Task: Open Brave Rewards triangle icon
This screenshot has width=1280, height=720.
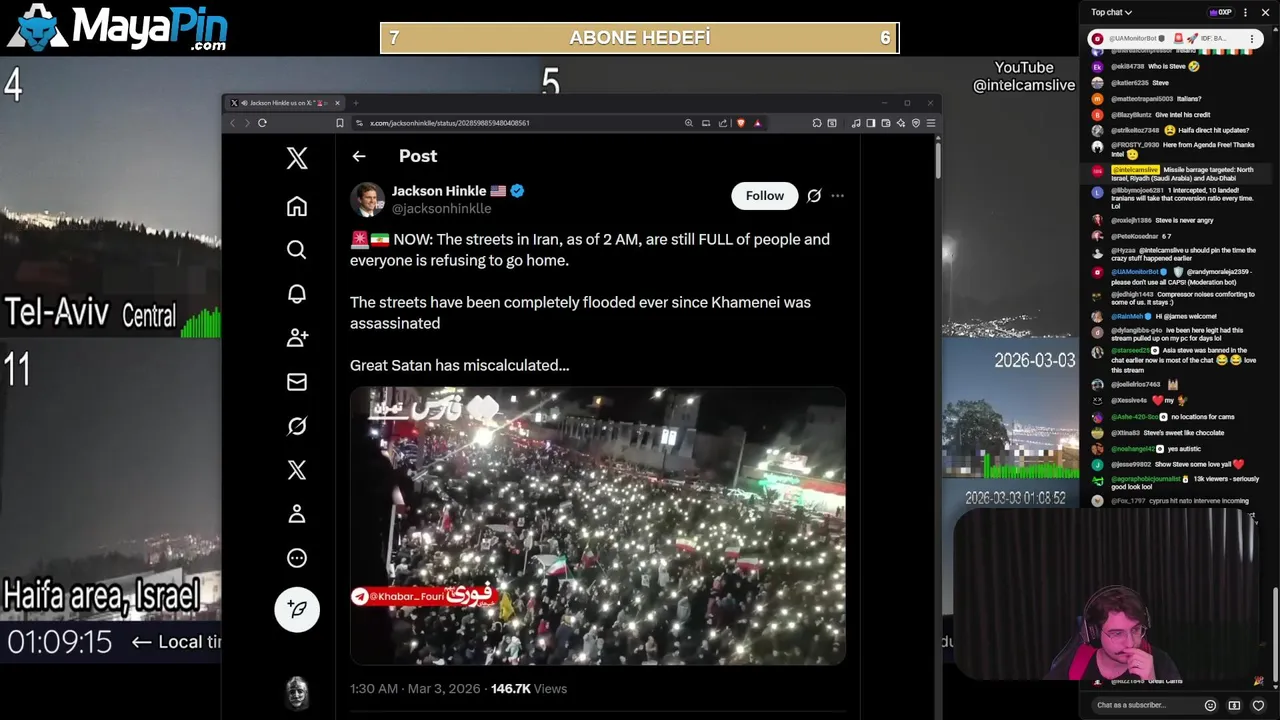Action: (x=757, y=123)
